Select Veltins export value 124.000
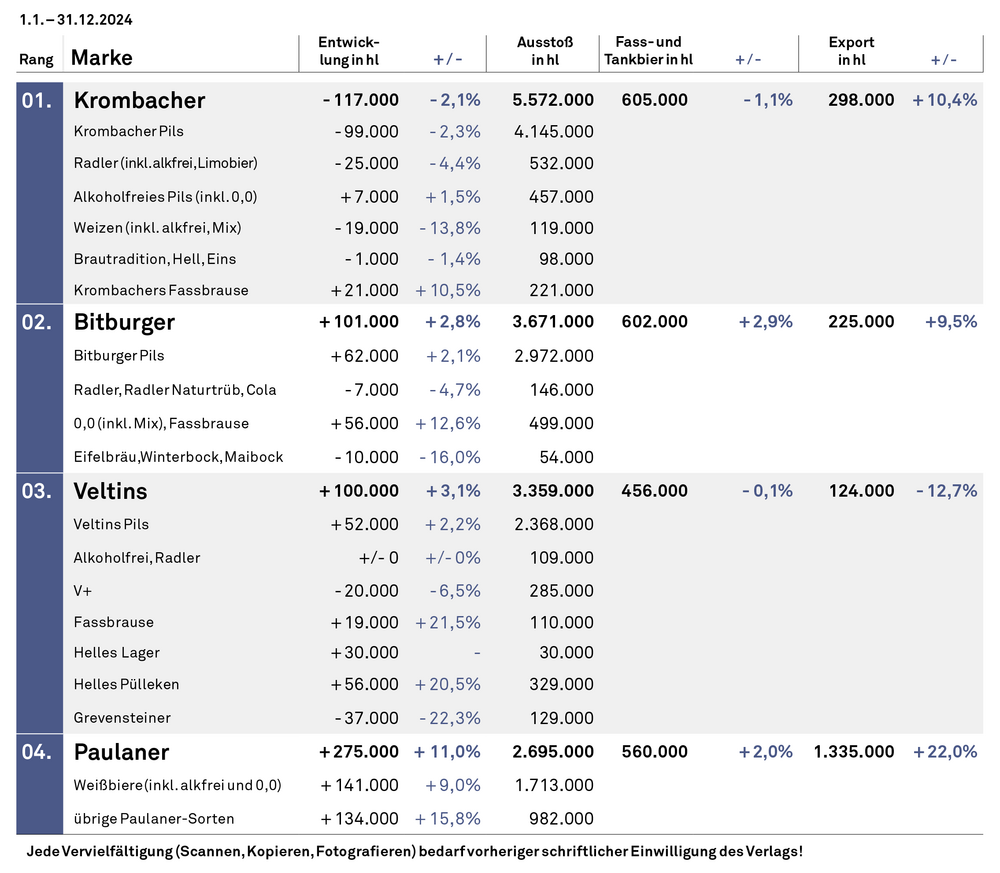The width and height of the screenshot is (1000, 873). pyautogui.click(x=861, y=491)
